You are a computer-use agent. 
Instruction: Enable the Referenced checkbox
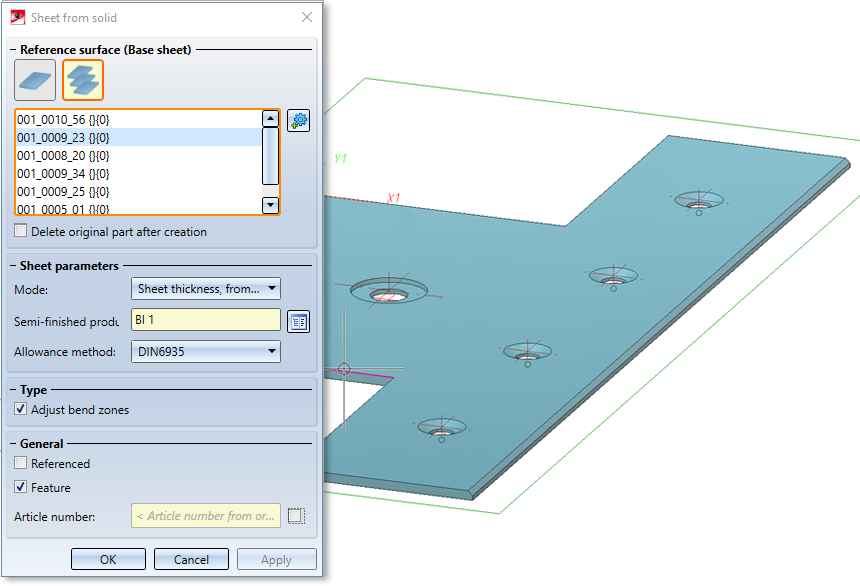[x=21, y=464]
